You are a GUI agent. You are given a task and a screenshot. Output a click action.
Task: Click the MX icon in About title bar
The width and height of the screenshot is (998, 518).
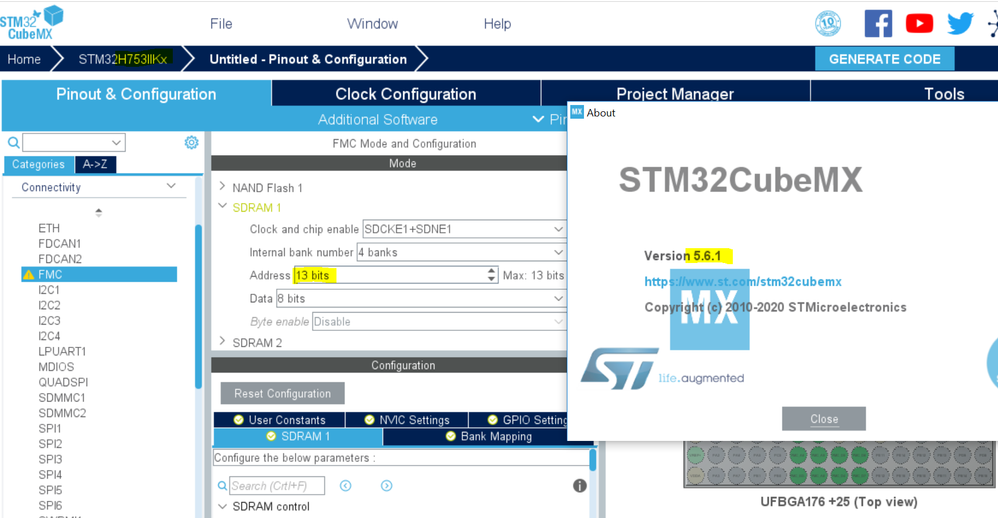click(x=577, y=112)
